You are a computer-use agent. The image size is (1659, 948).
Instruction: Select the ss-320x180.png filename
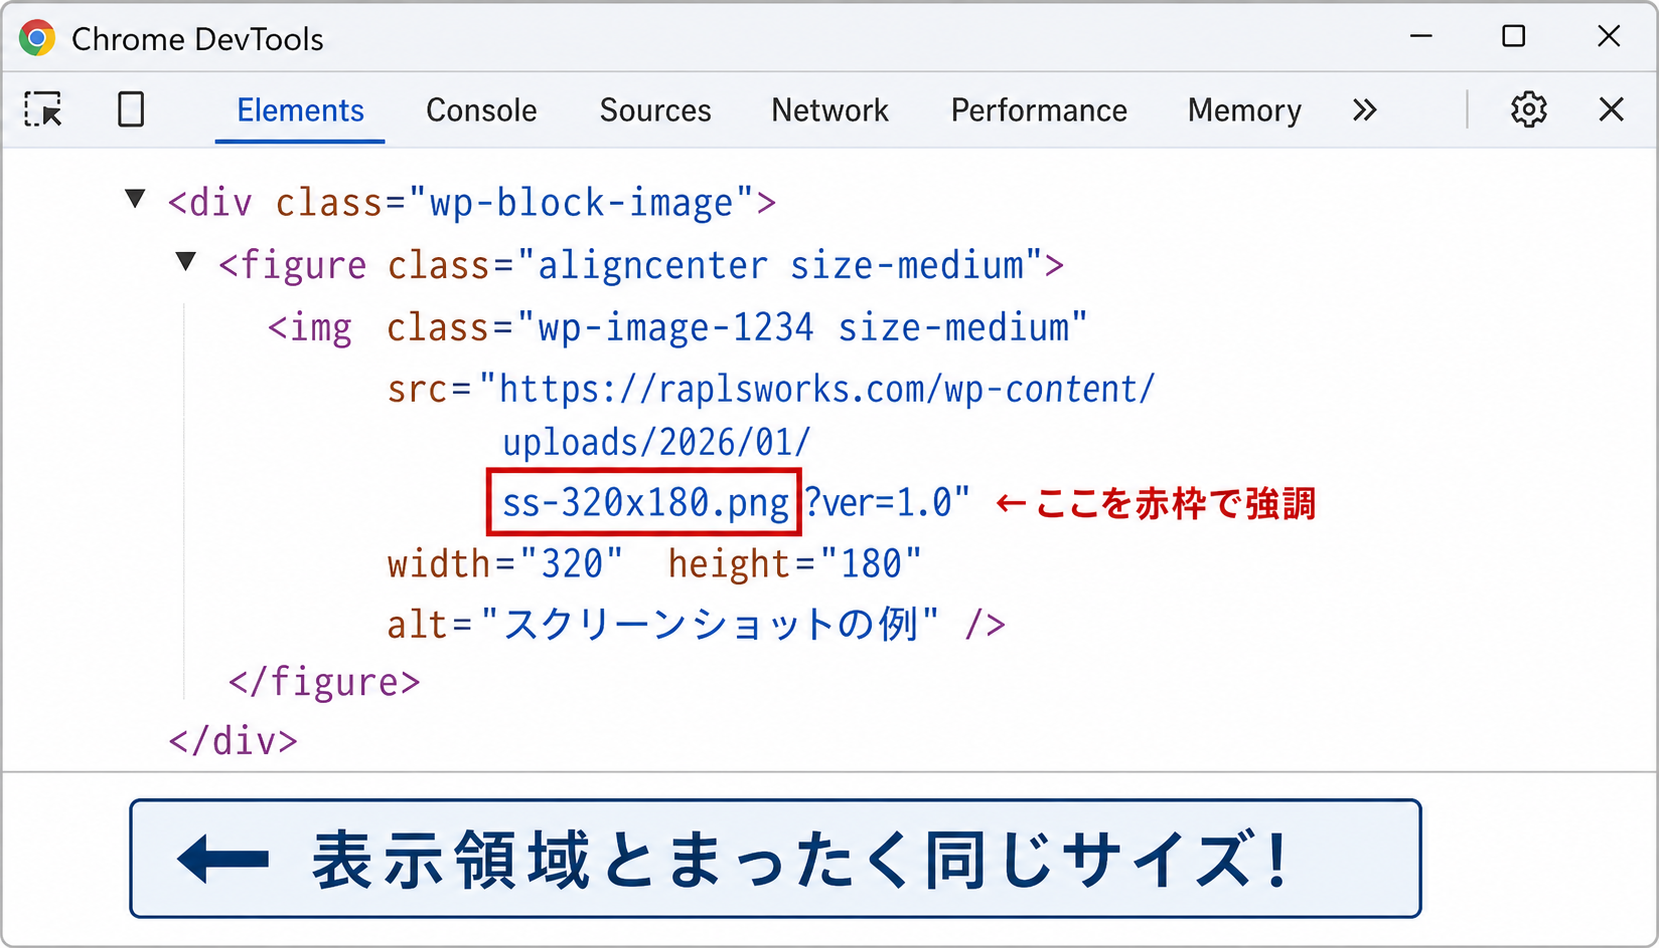[x=645, y=502]
